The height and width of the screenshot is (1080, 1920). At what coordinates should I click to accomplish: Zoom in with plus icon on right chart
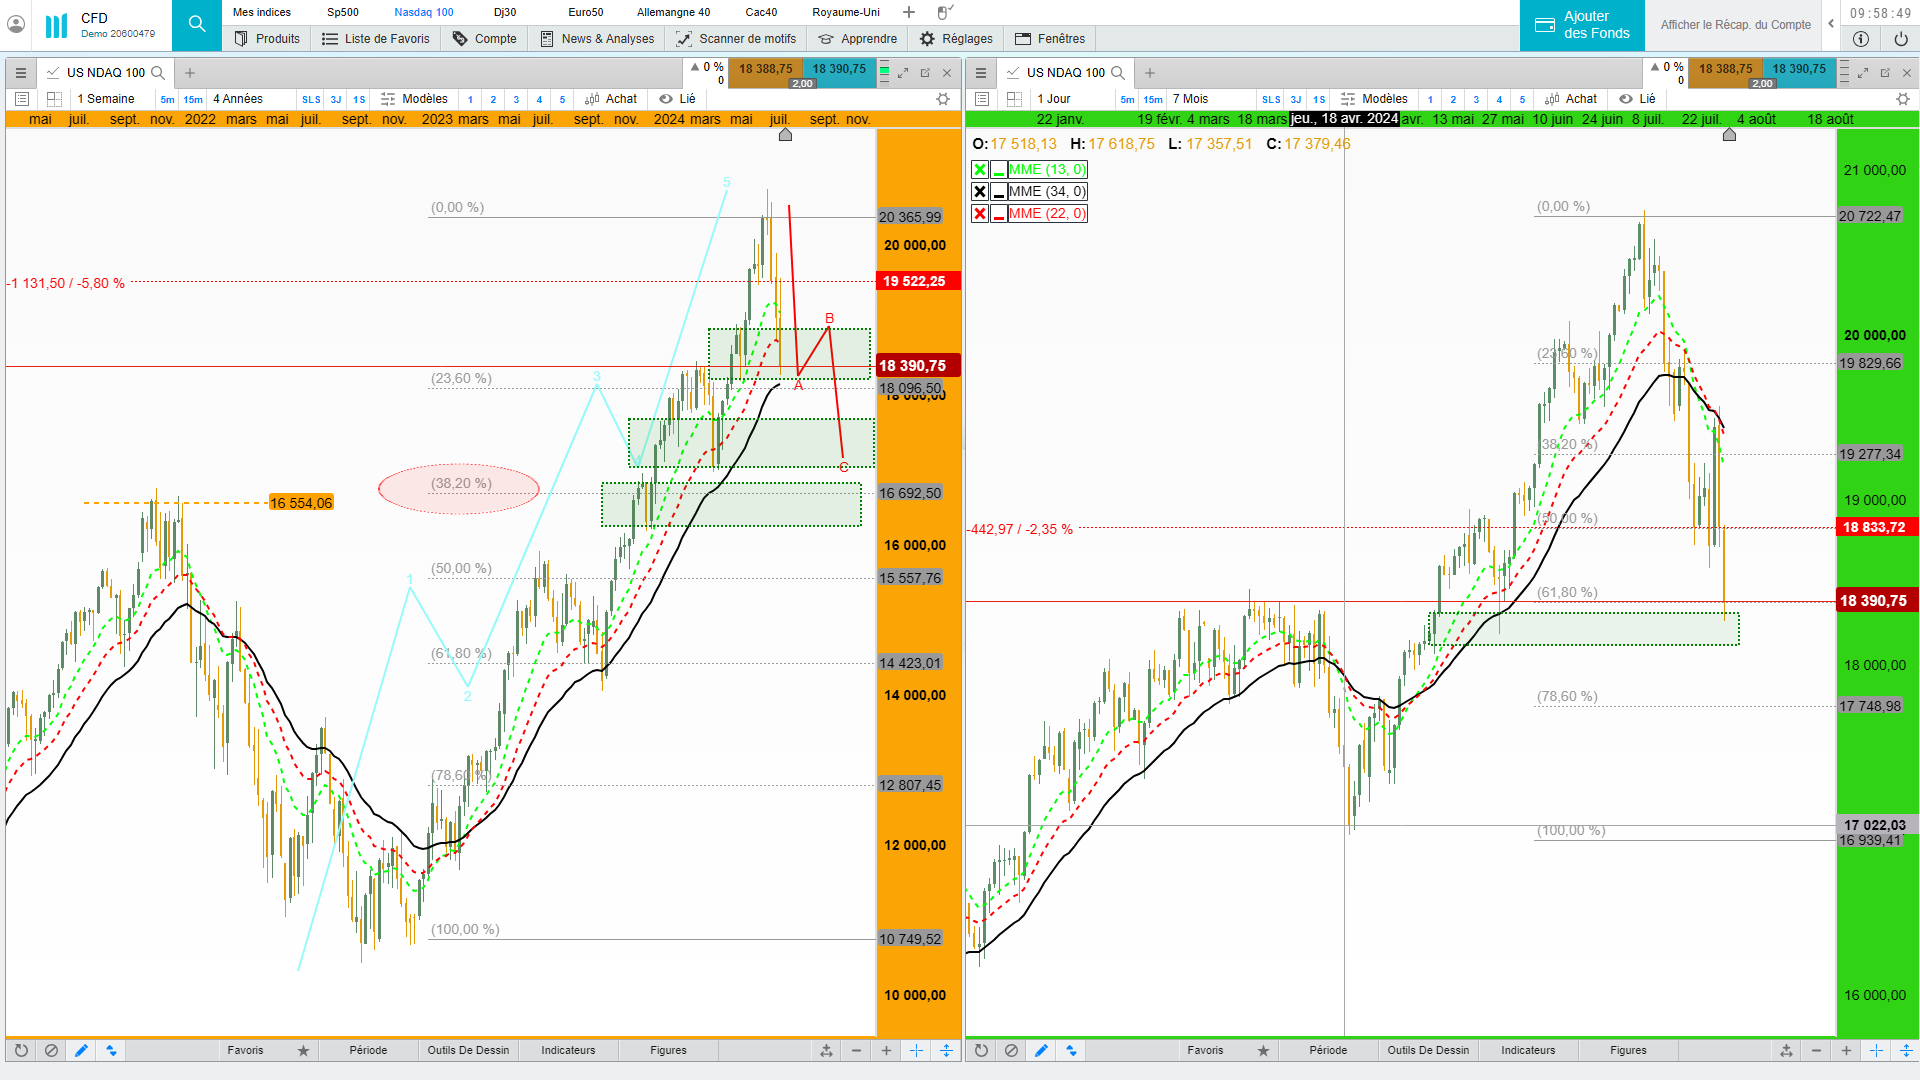(1846, 1050)
